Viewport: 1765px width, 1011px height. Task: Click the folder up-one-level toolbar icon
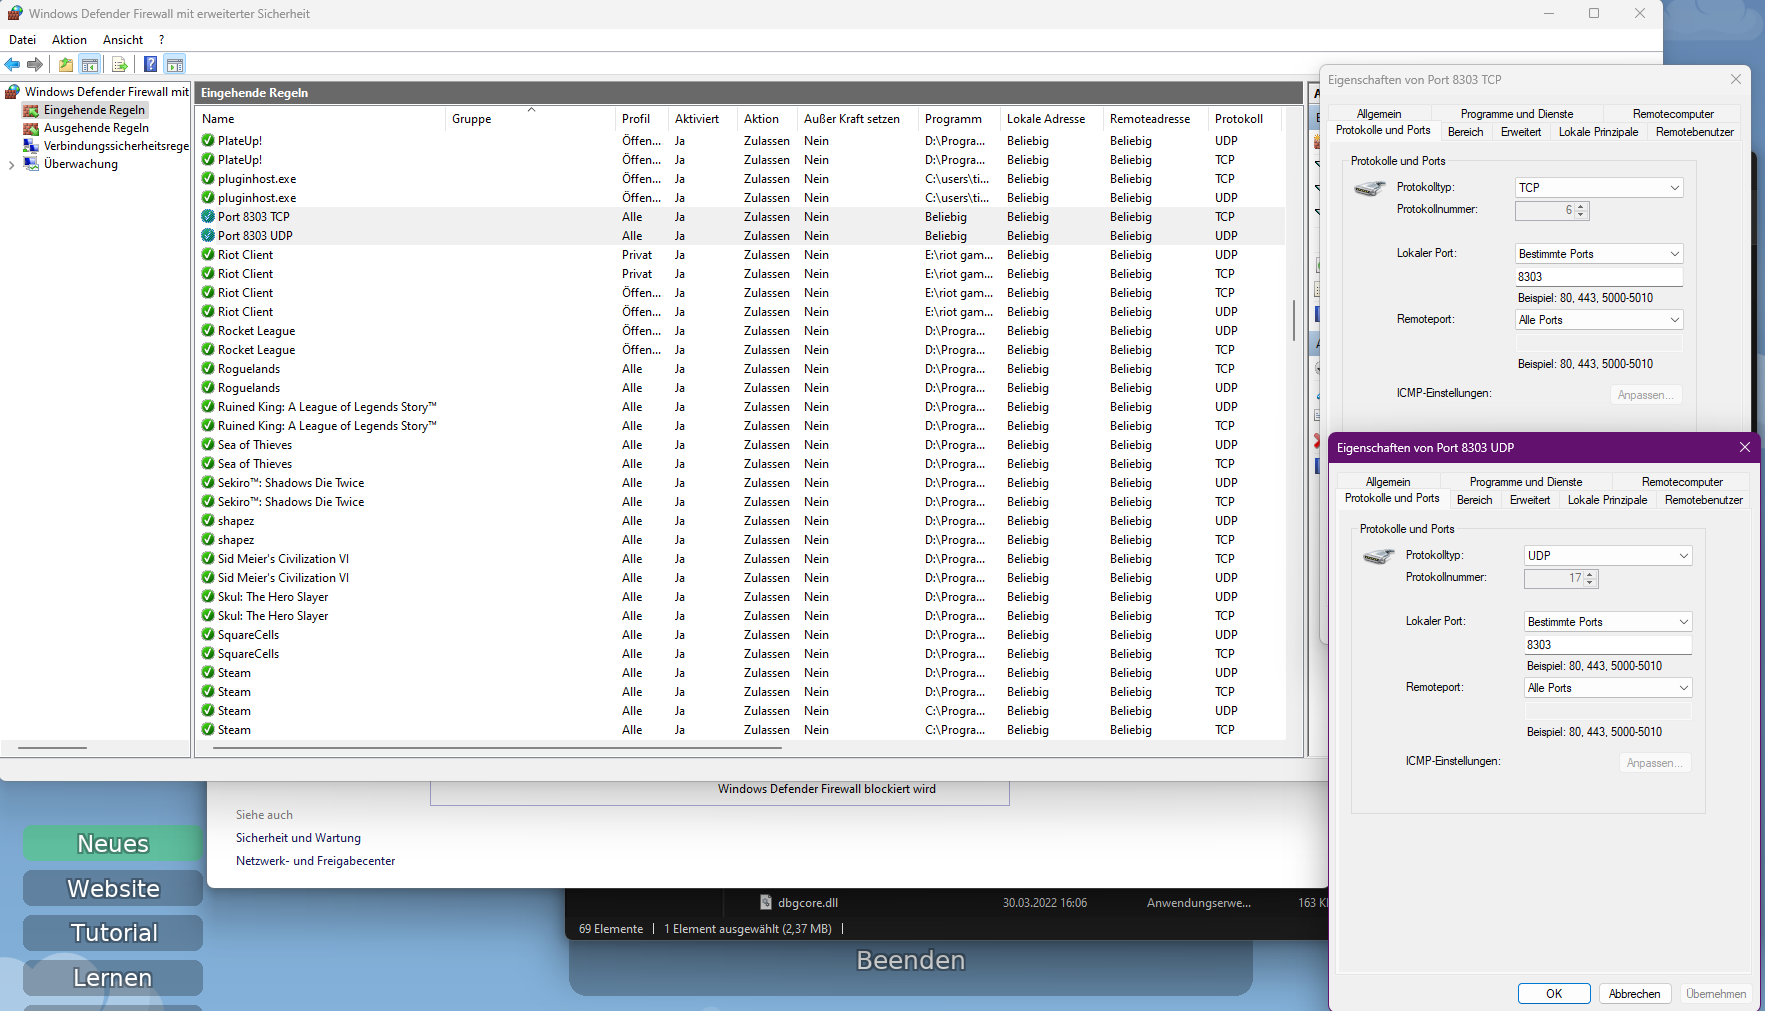click(x=66, y=65)
